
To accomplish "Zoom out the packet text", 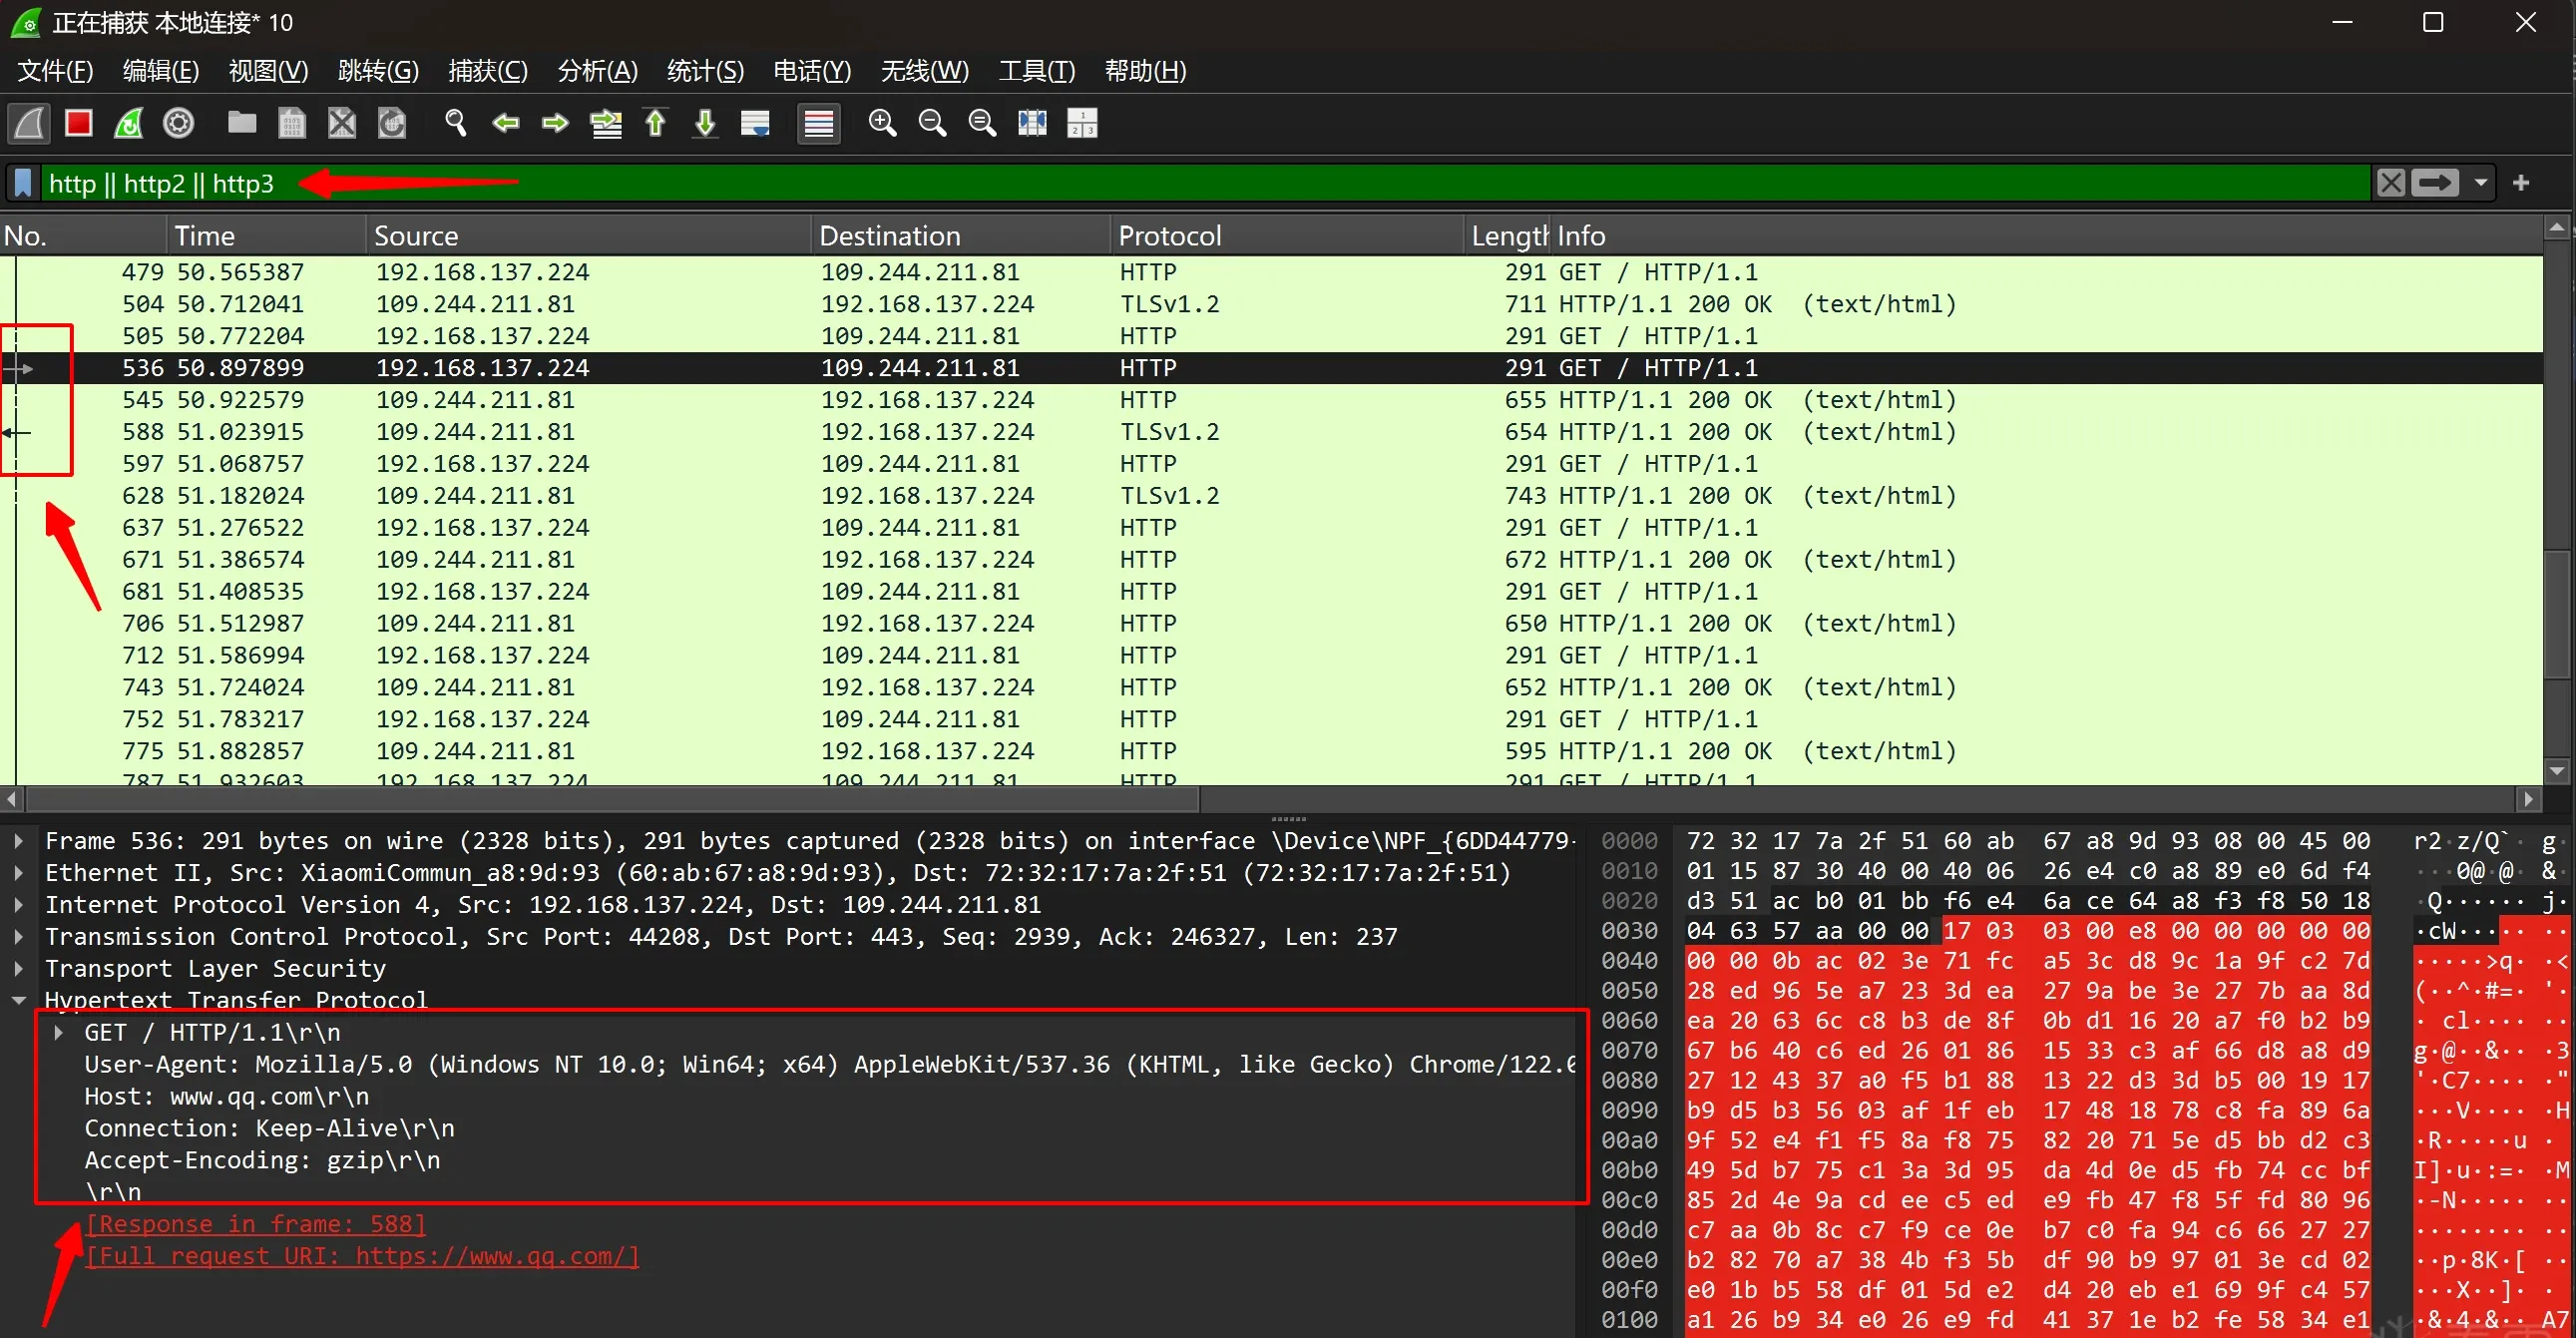I will (932, 123).
